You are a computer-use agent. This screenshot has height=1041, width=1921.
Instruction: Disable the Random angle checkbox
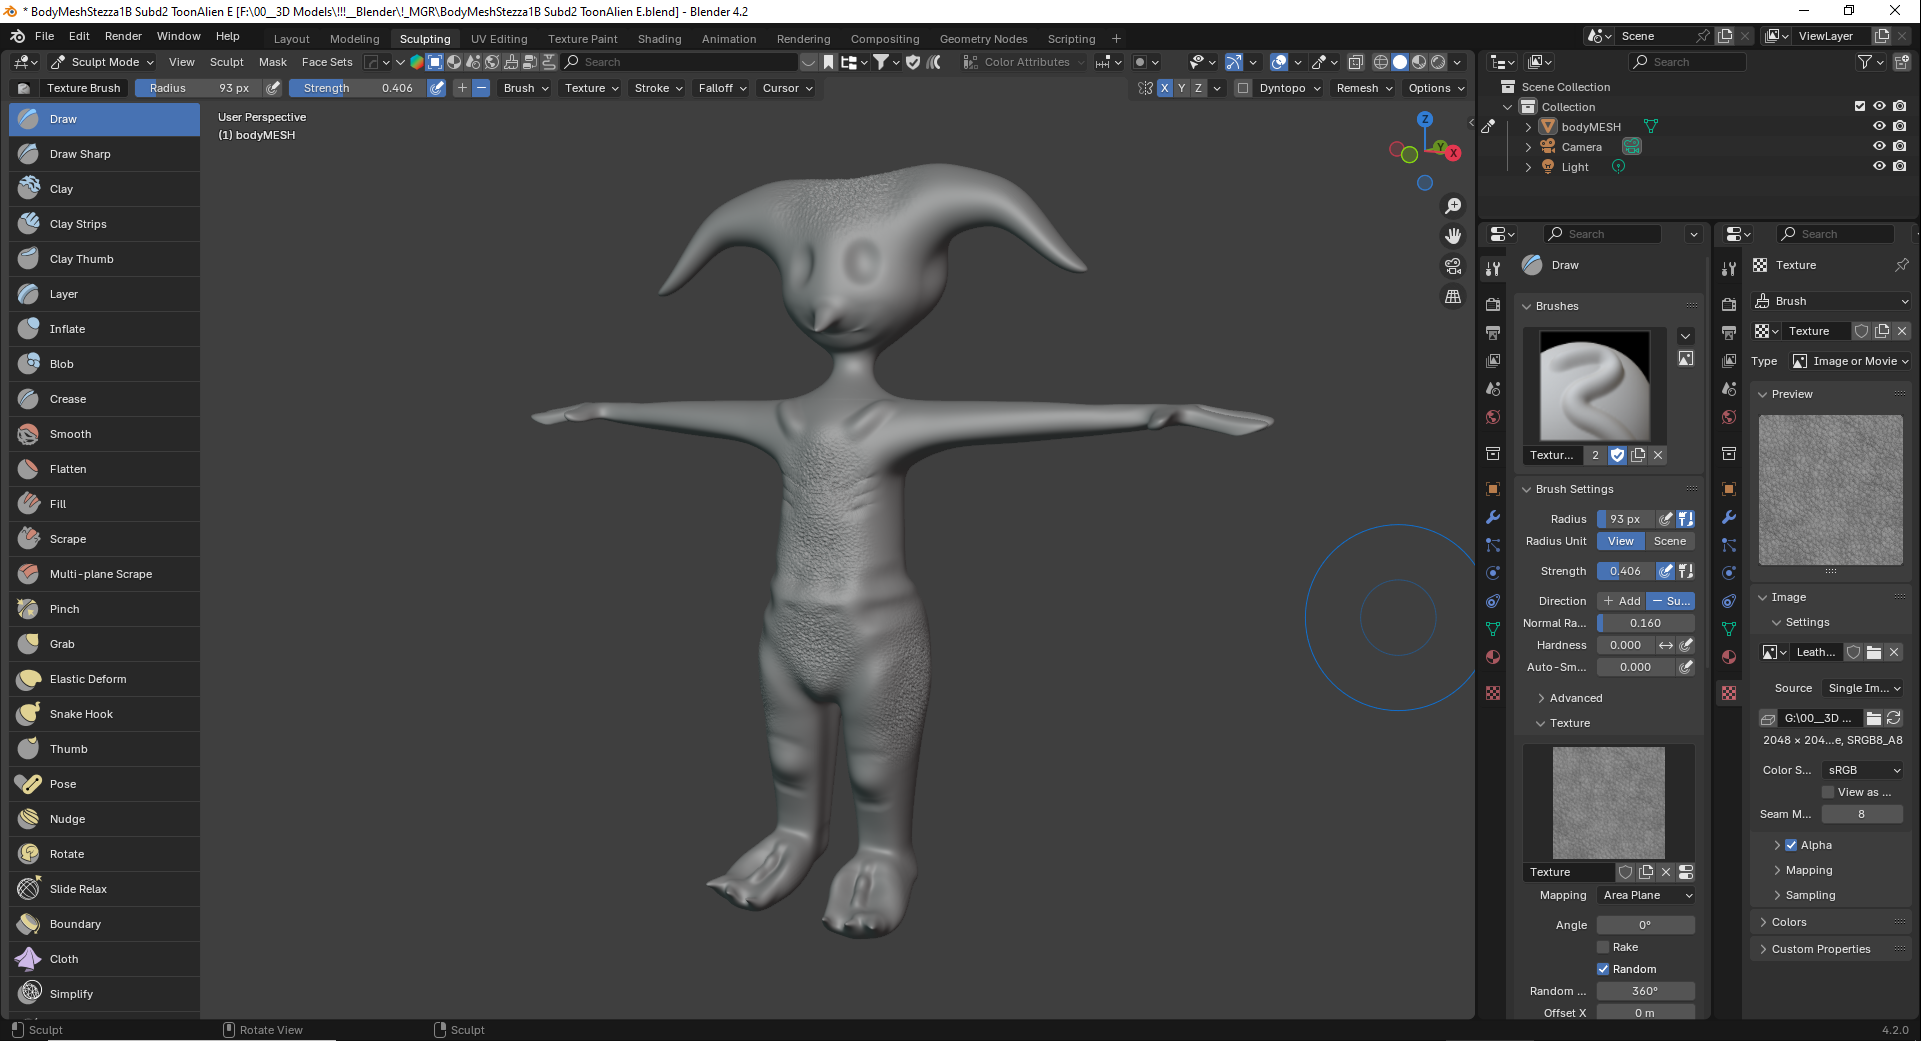tap(1603, 969)
